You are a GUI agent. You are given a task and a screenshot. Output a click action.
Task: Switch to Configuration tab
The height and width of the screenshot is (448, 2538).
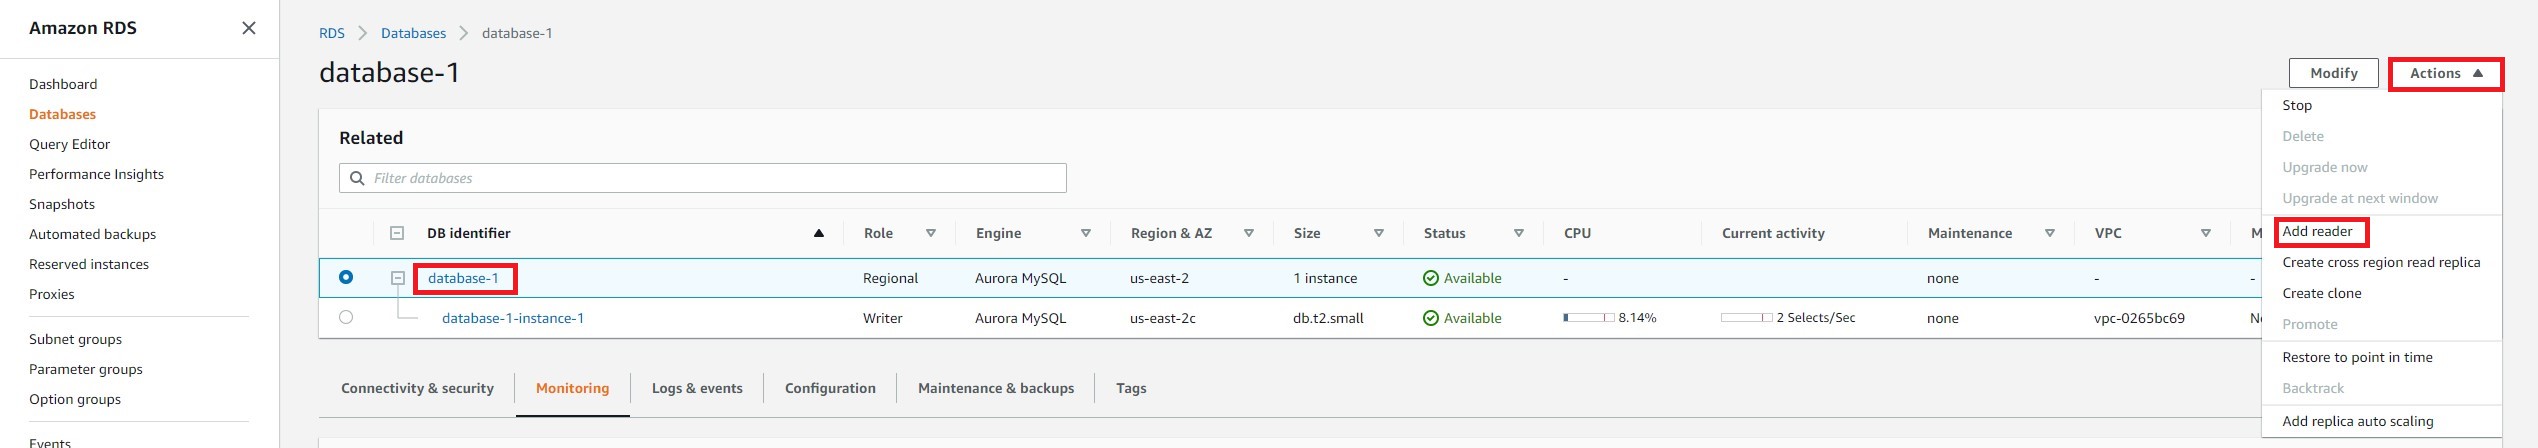(830, 388)
